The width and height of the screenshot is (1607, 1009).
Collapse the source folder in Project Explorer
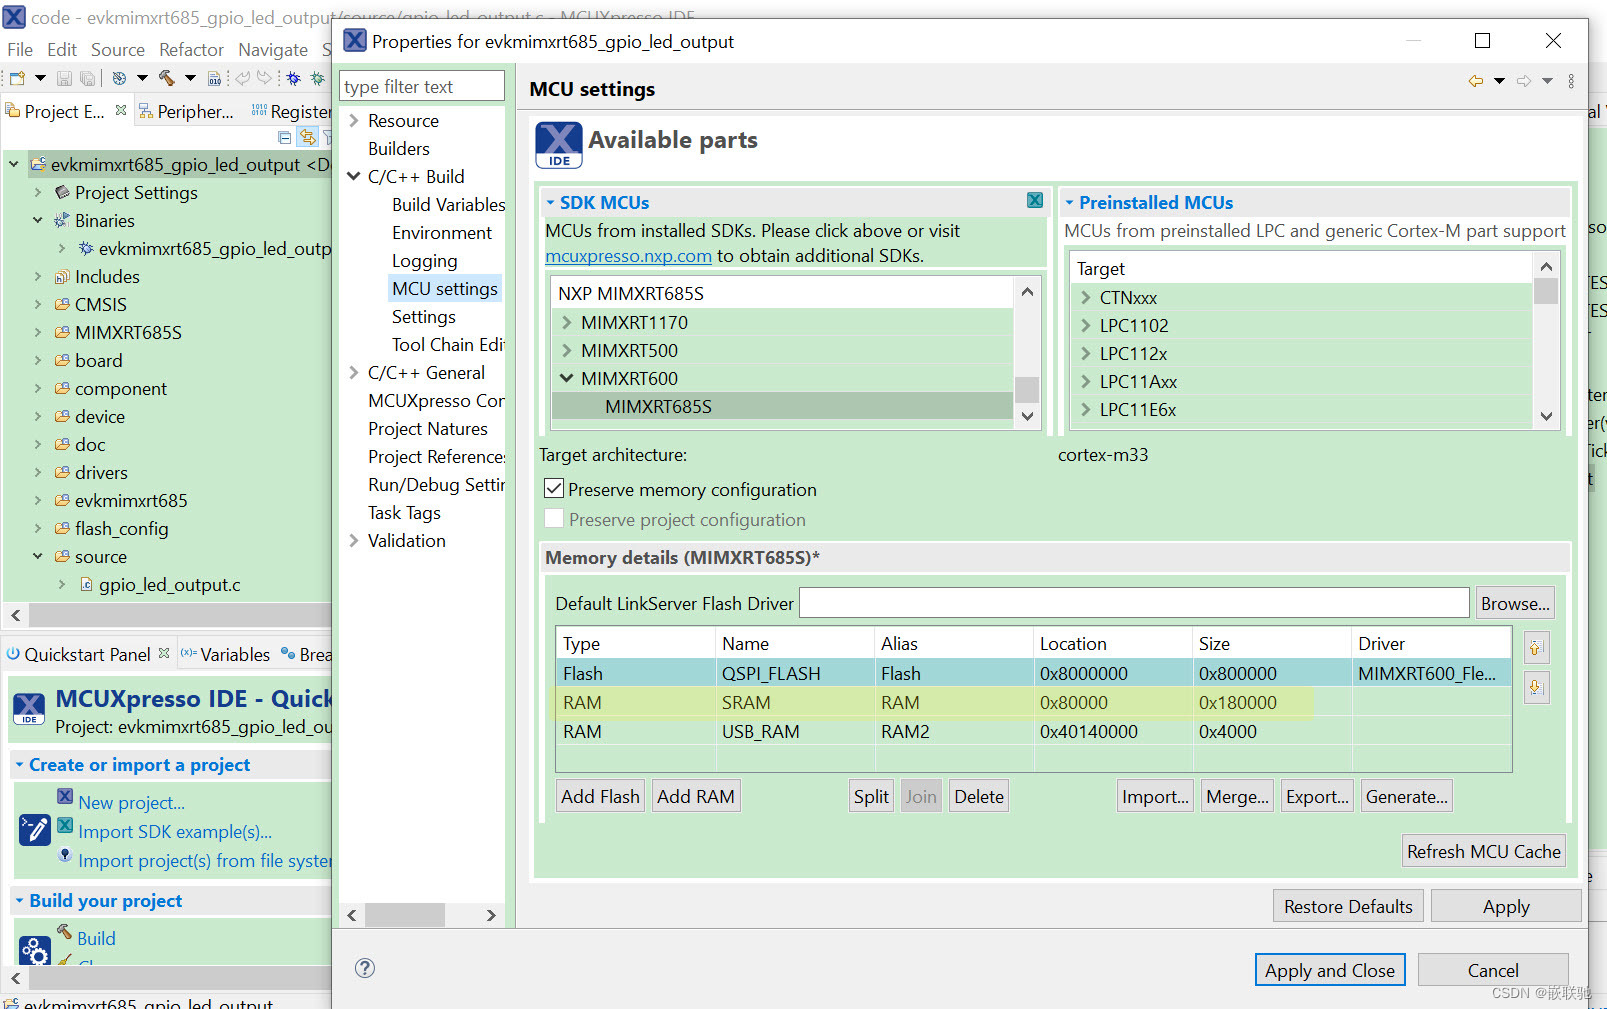(38, 556)
